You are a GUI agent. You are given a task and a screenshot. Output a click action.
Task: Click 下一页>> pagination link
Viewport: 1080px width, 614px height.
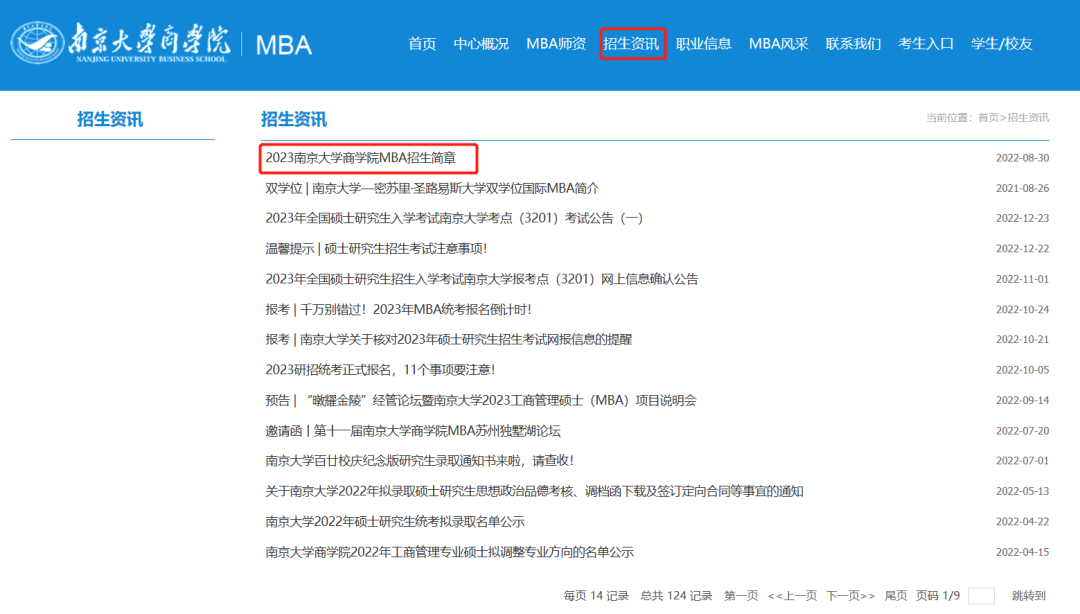pyautogui.click(x=851, y=595)
